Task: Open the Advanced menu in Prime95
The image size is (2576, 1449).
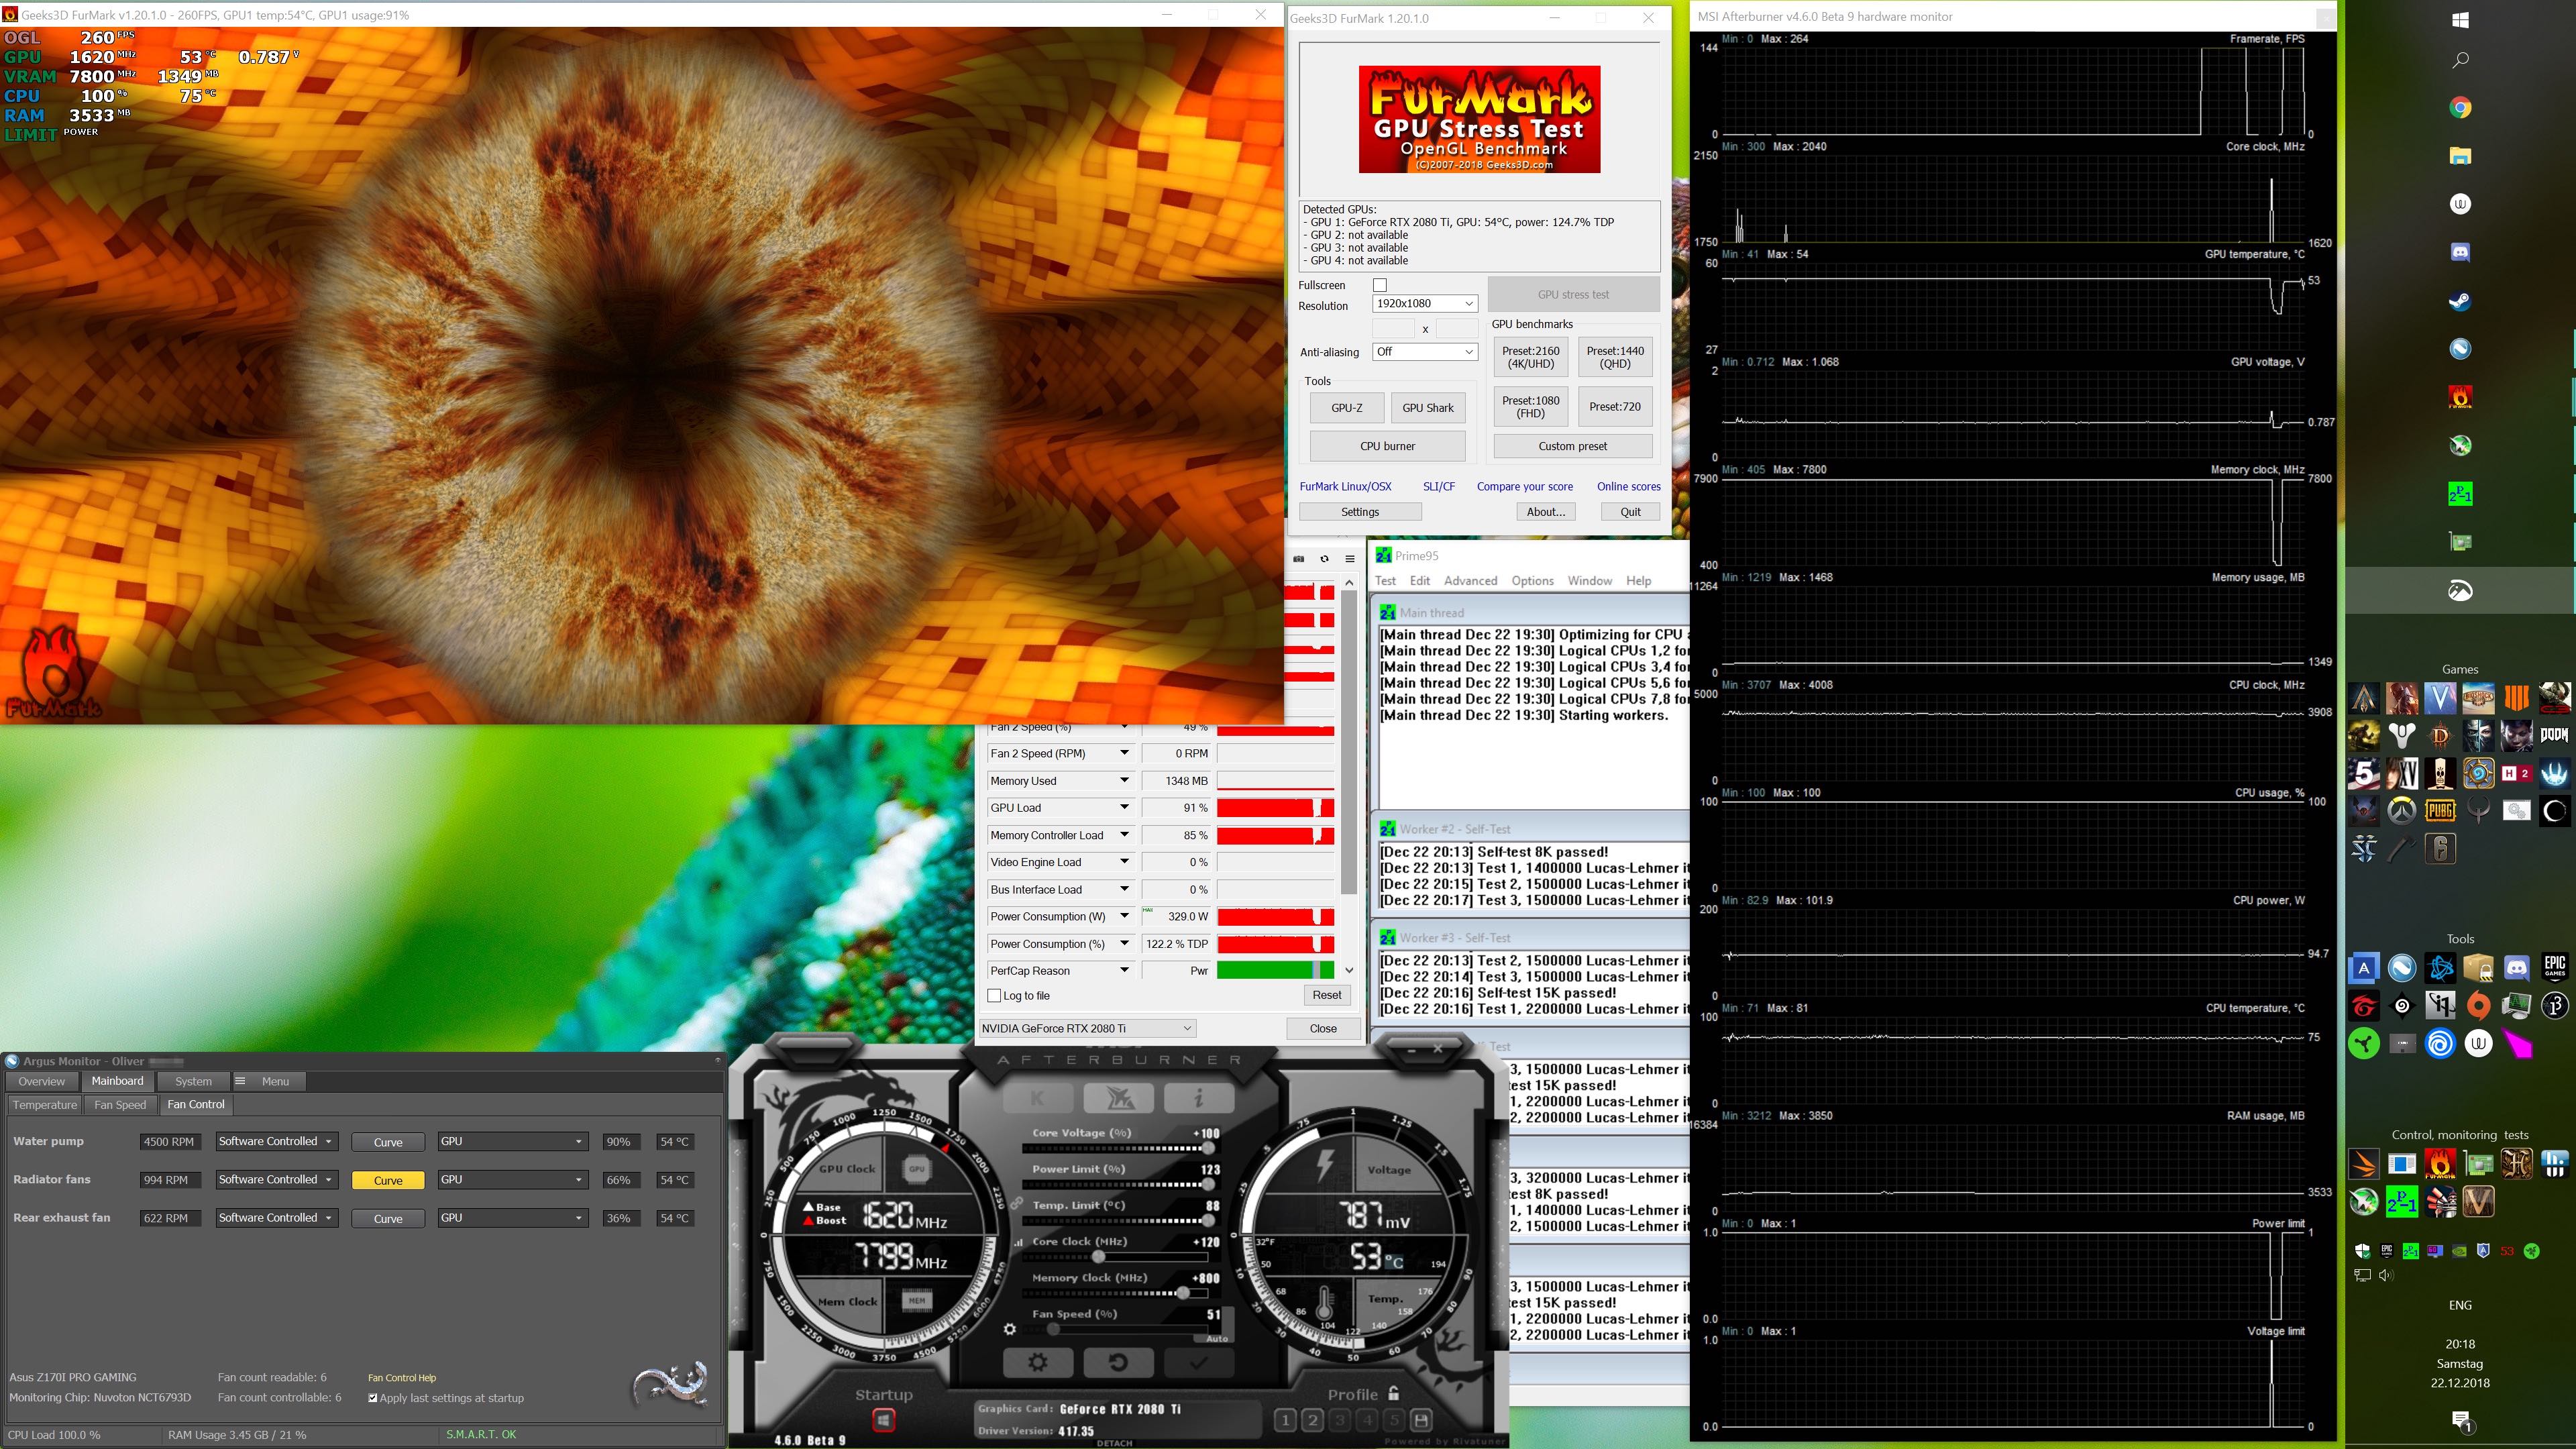Action: point(1470,581)
